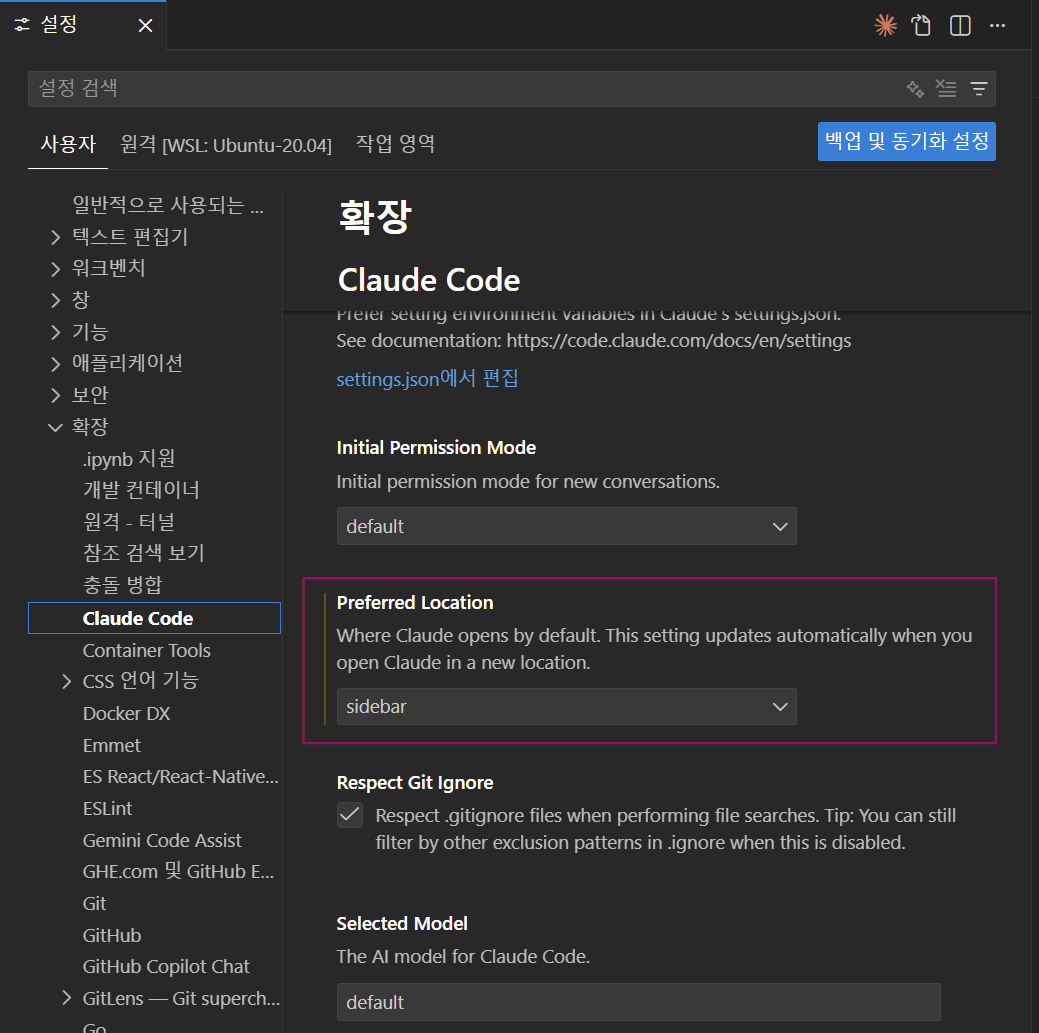Image resolution: width=1039 pixels, height=1033 pixels.
Task: Click the Initial Permission Mode title
Action: coord(436,447)
